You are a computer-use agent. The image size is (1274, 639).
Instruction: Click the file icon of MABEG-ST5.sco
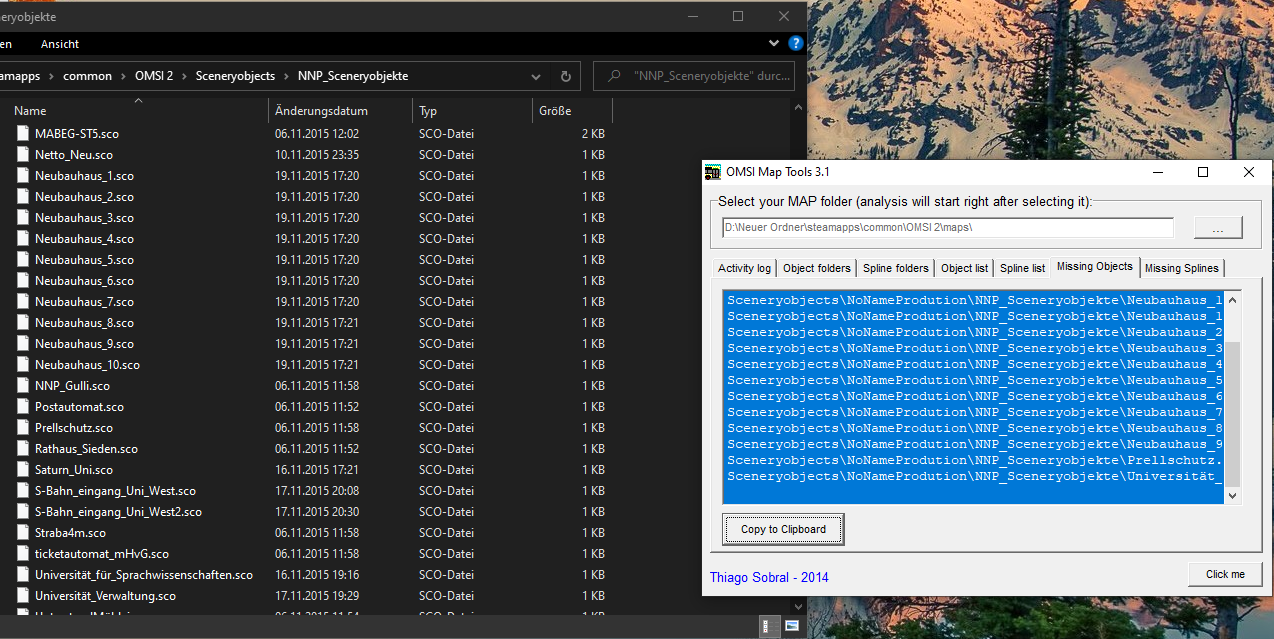pos(24,133)
